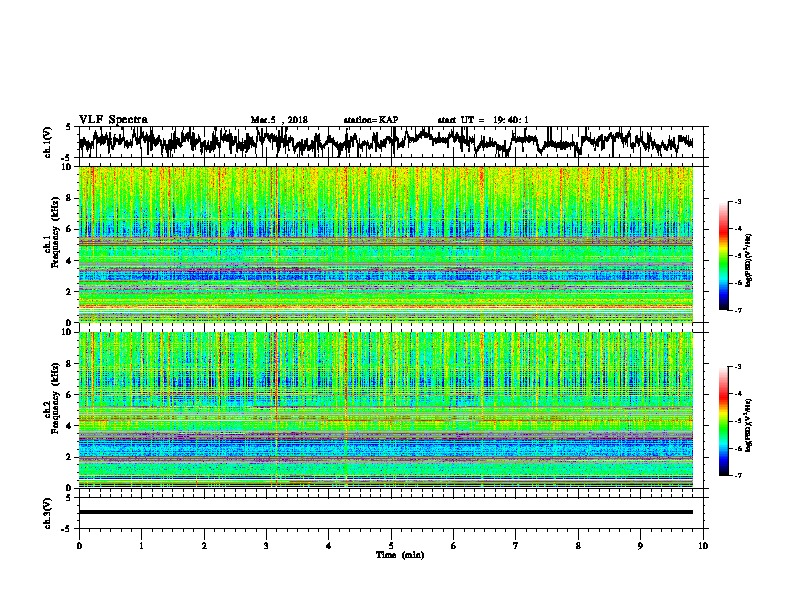
Task: Click the "5" tick on ch.1(V) axis
Action: 68,127
